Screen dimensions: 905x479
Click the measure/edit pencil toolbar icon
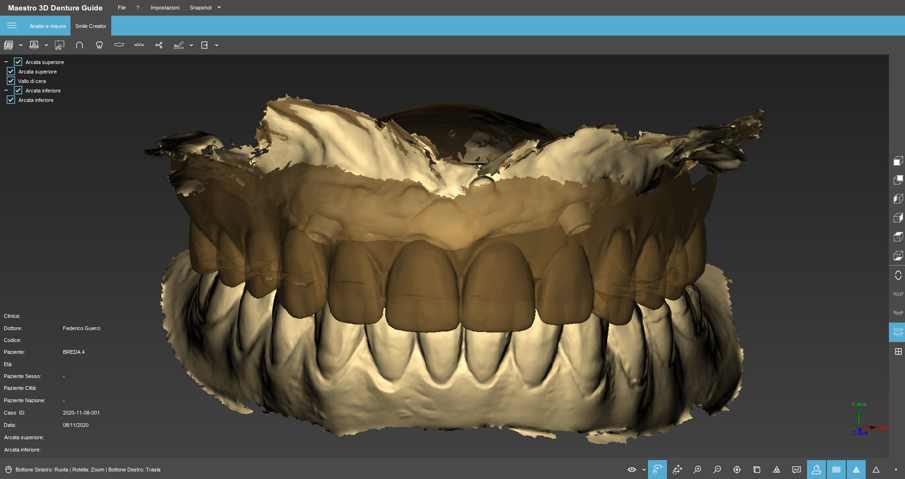[x=179, y=45]
